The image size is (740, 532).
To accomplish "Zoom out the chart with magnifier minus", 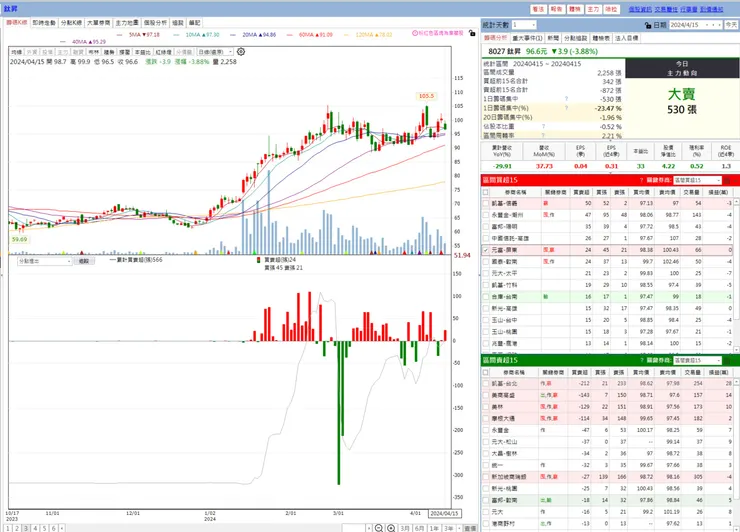I will pos(378,528).
